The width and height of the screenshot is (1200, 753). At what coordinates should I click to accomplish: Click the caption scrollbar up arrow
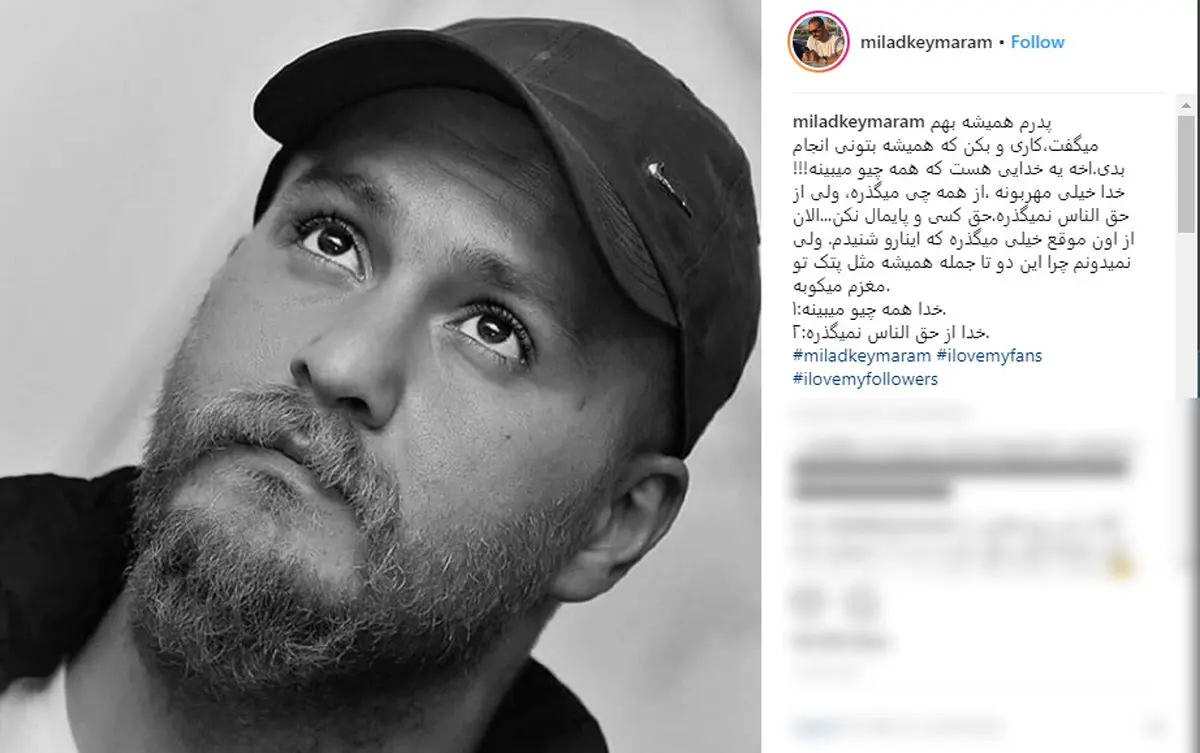click(x=1185, y=106)
